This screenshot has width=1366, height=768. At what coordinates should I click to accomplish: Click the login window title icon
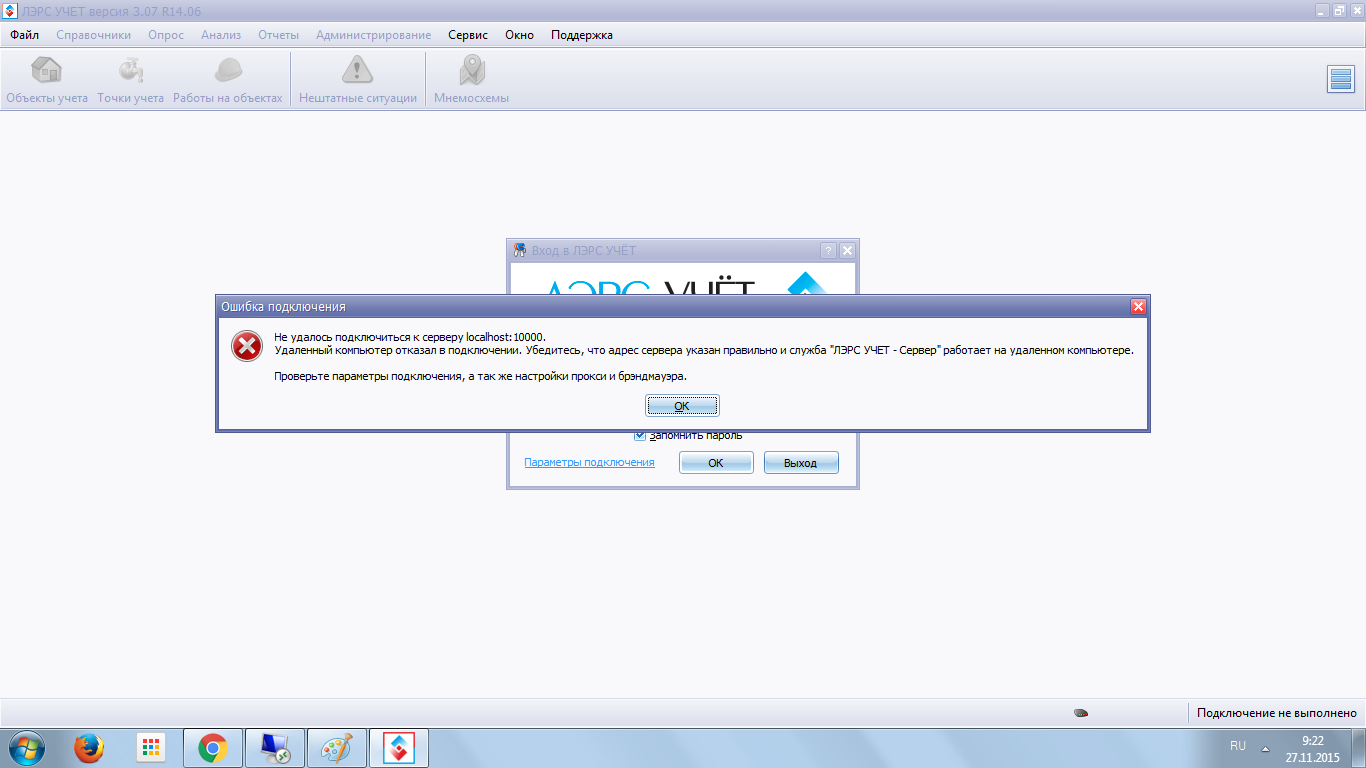click(520, 250)
